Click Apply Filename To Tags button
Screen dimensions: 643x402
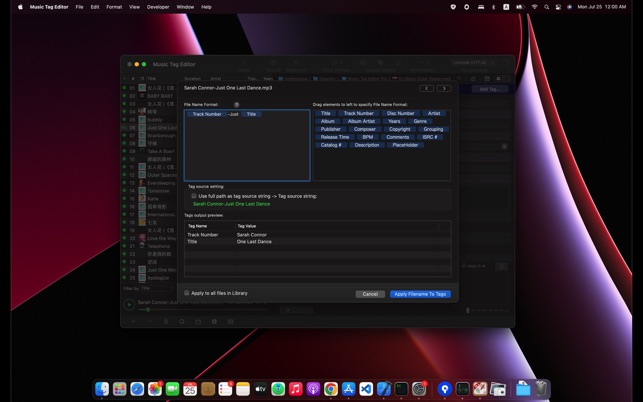pyautogui.click(x=420, y=294)
